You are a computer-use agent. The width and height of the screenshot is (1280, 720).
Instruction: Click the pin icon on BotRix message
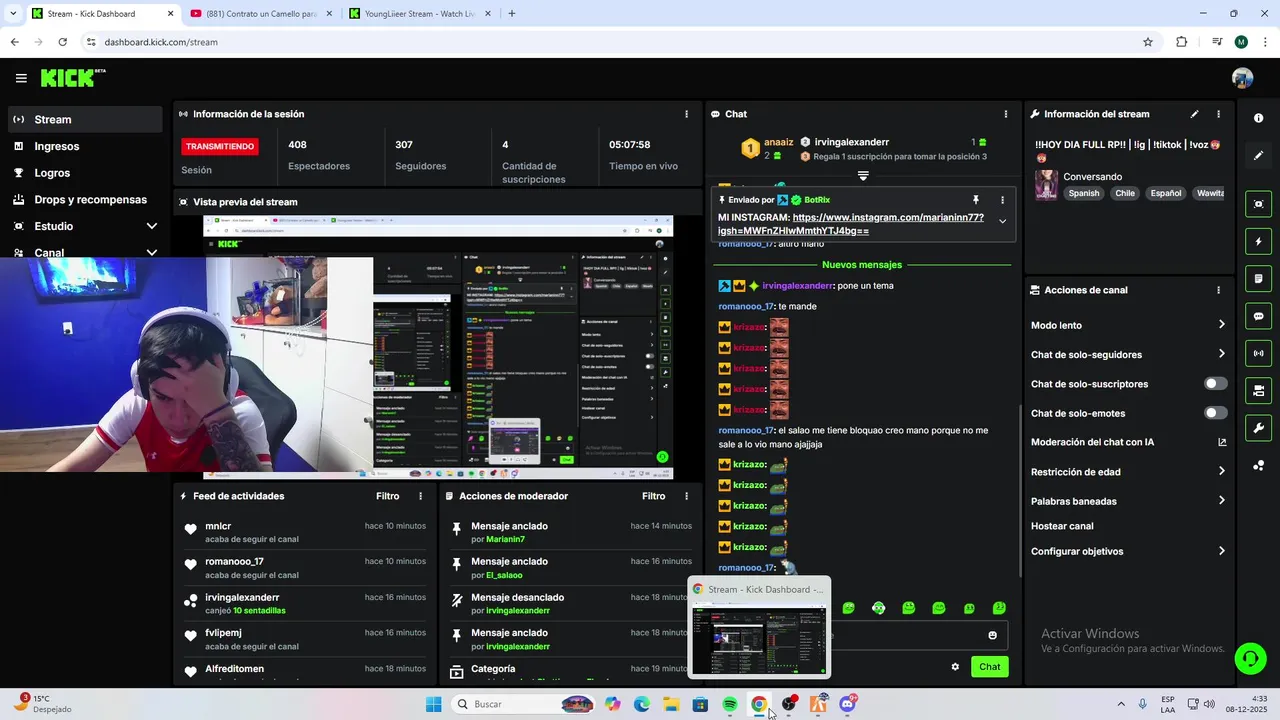point(976,200)
